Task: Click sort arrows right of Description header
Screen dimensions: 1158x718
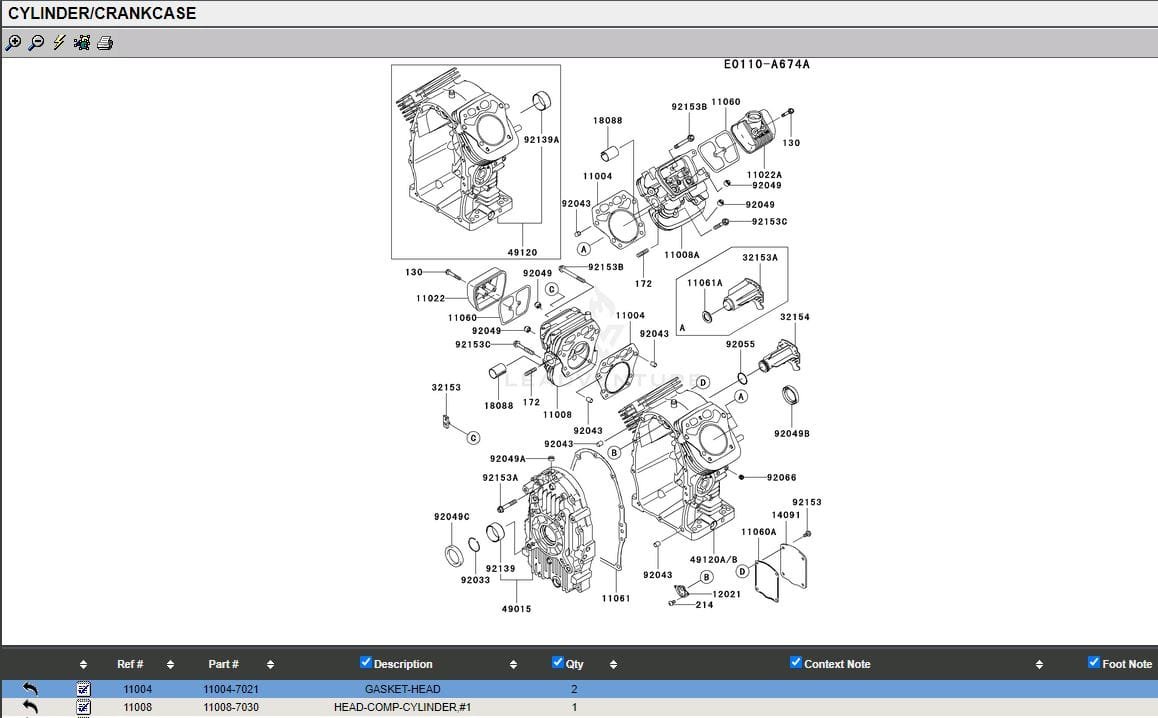Action: (x=513, y=664)
